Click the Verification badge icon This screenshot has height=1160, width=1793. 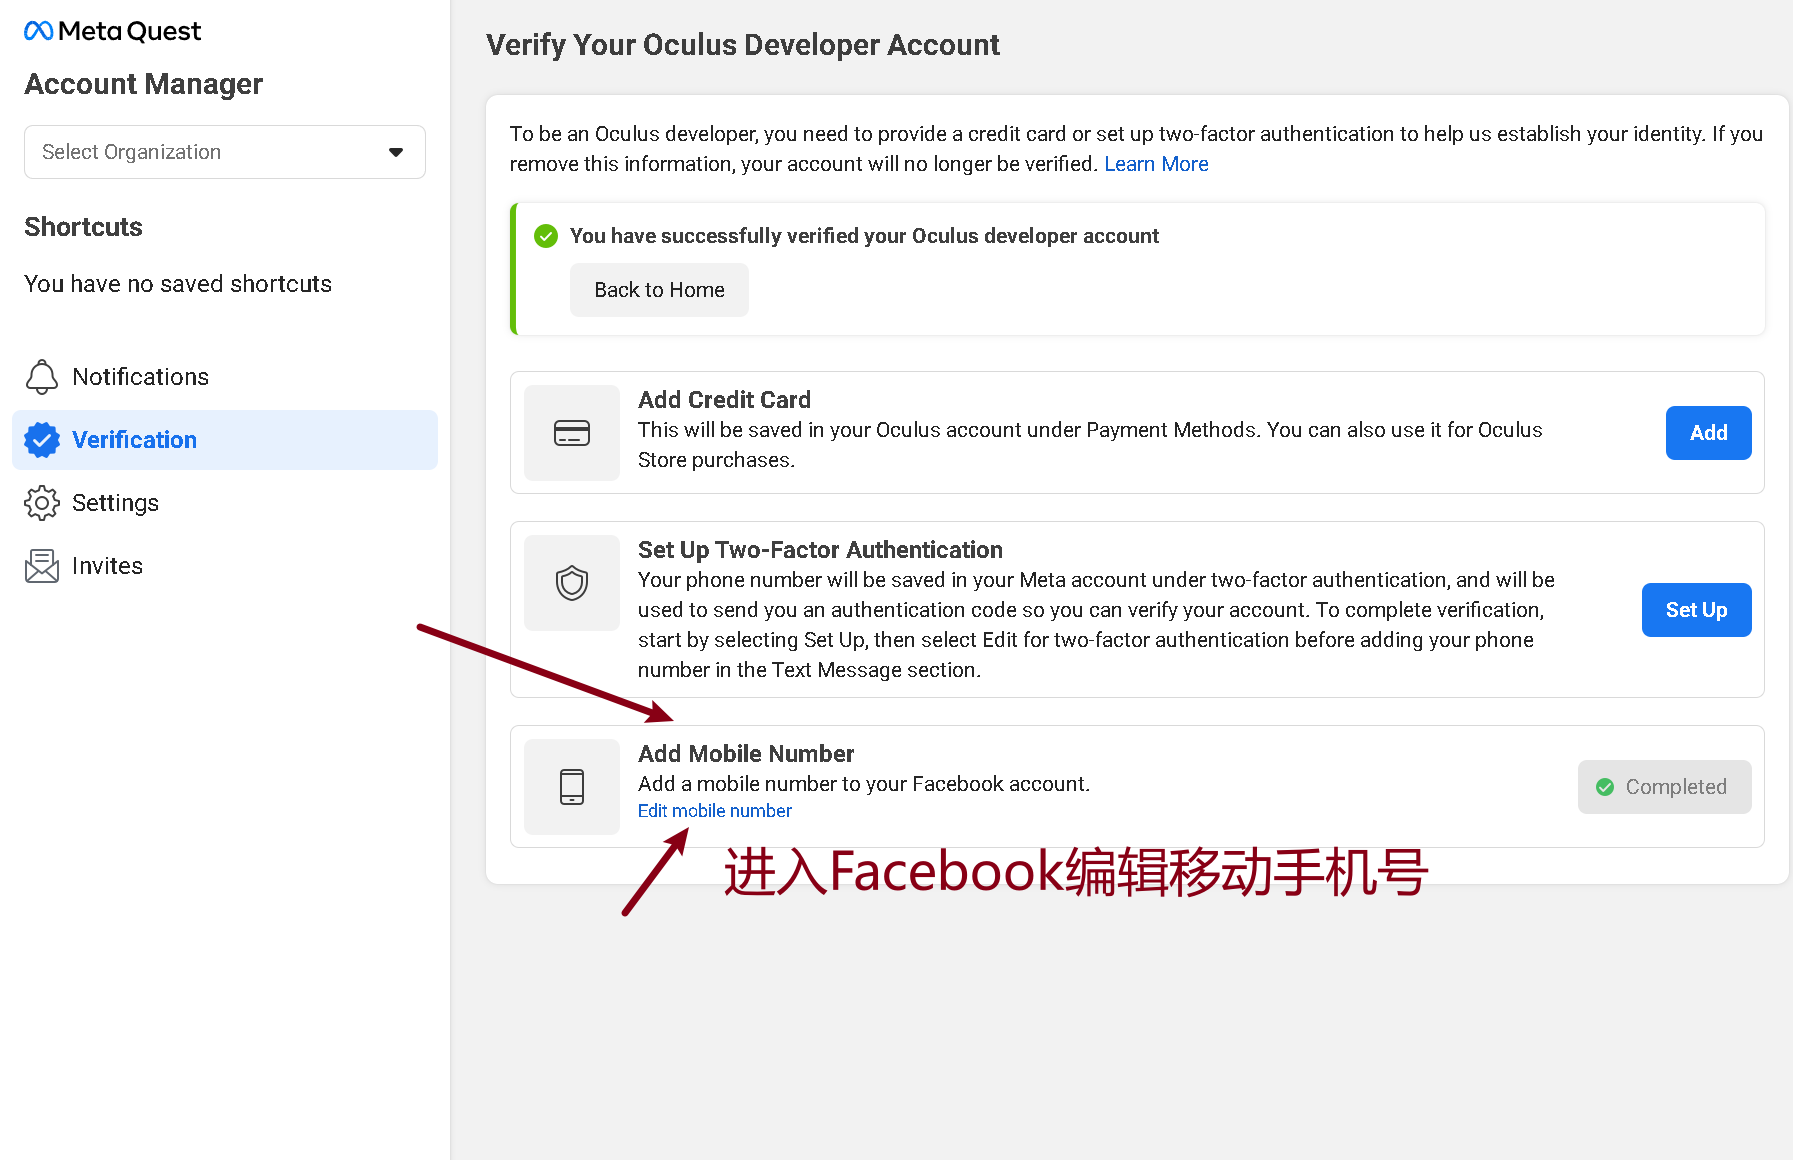click(42, 440)
